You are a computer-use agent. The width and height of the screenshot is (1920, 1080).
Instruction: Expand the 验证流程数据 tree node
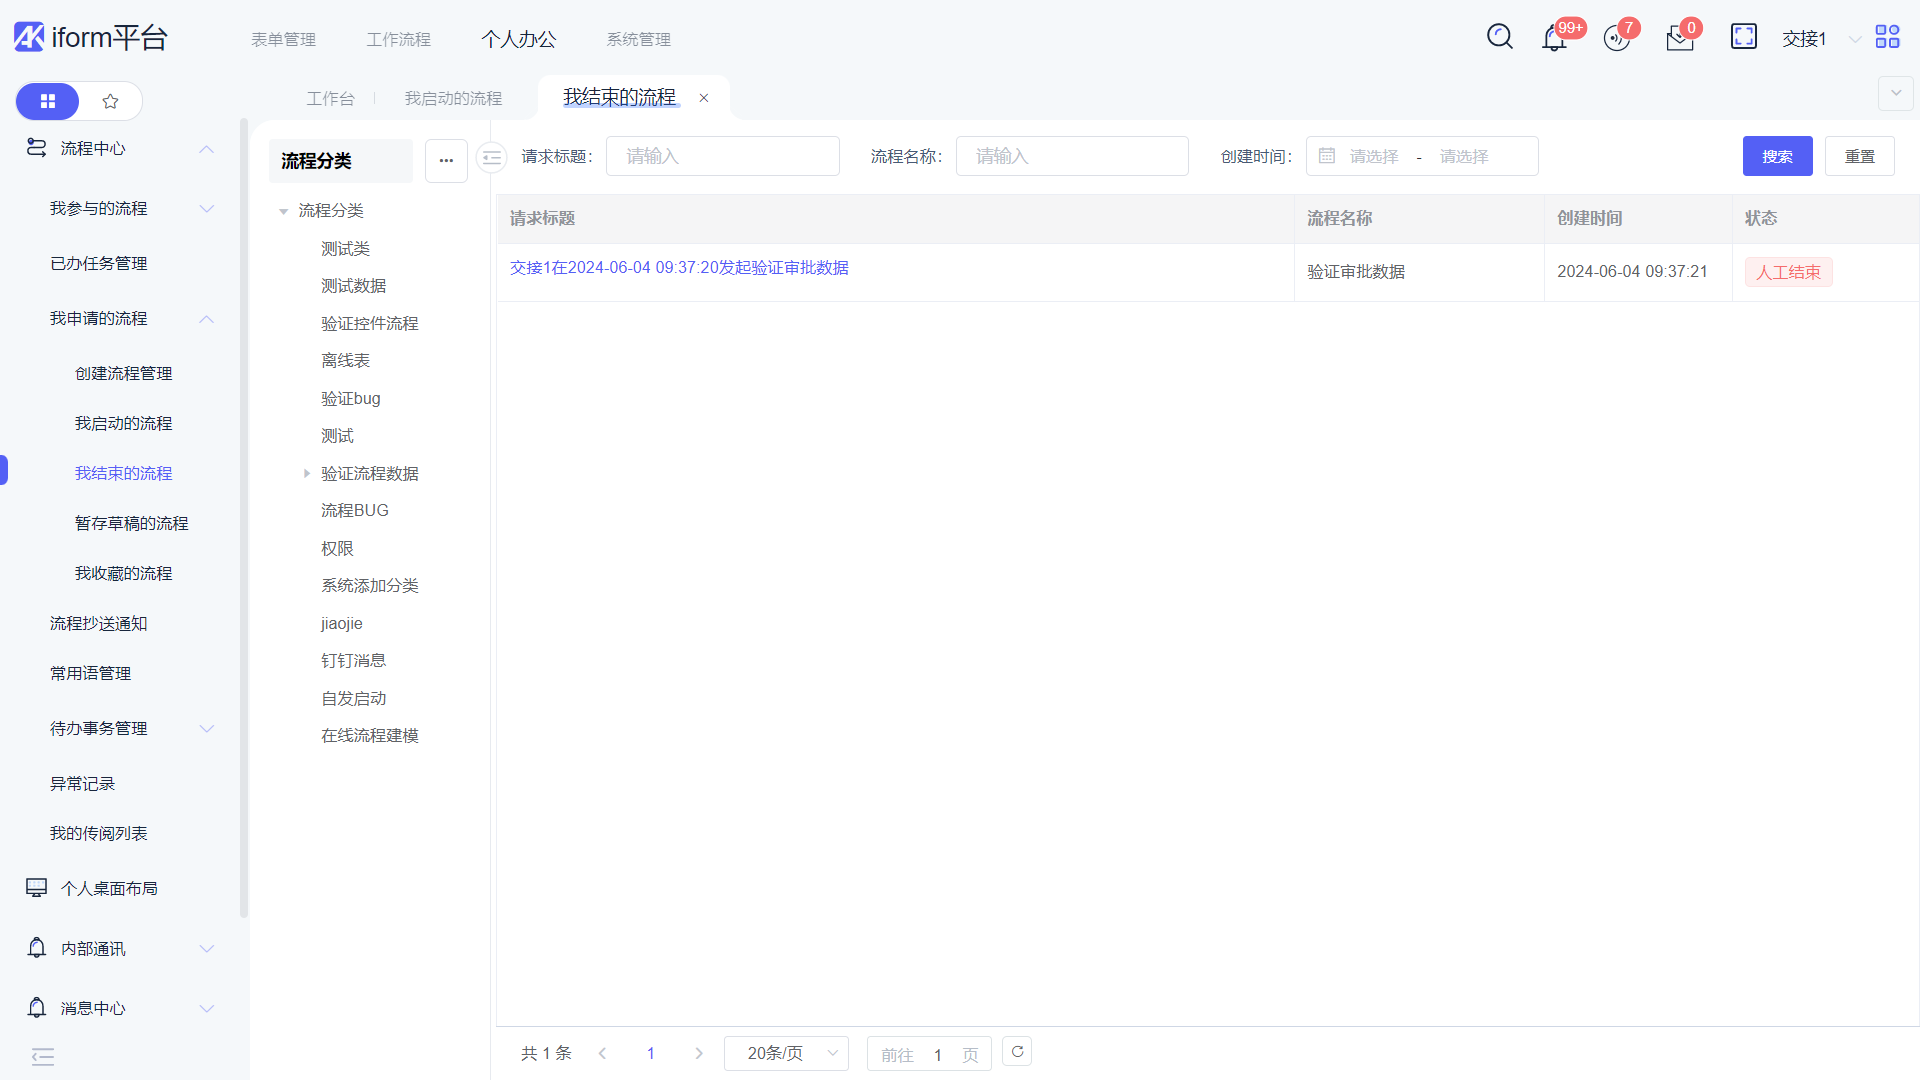(307, 473)
